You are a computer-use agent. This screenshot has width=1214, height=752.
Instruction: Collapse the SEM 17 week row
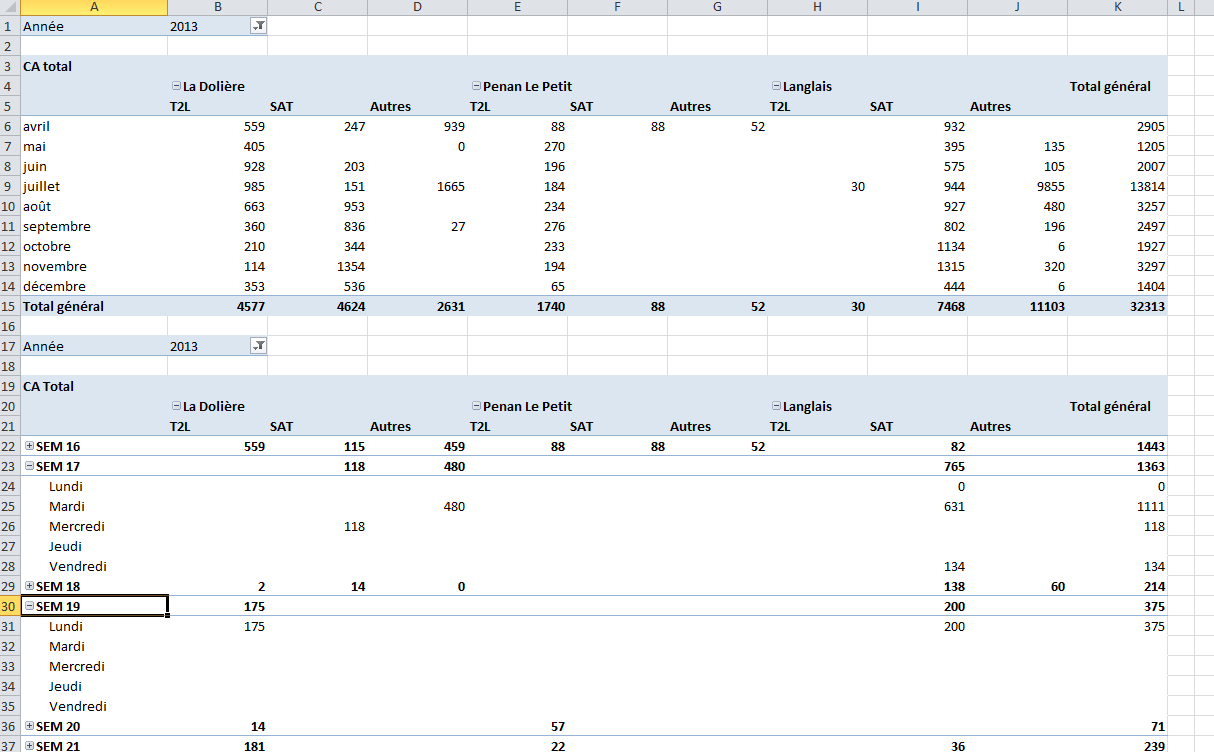(29, 466)
